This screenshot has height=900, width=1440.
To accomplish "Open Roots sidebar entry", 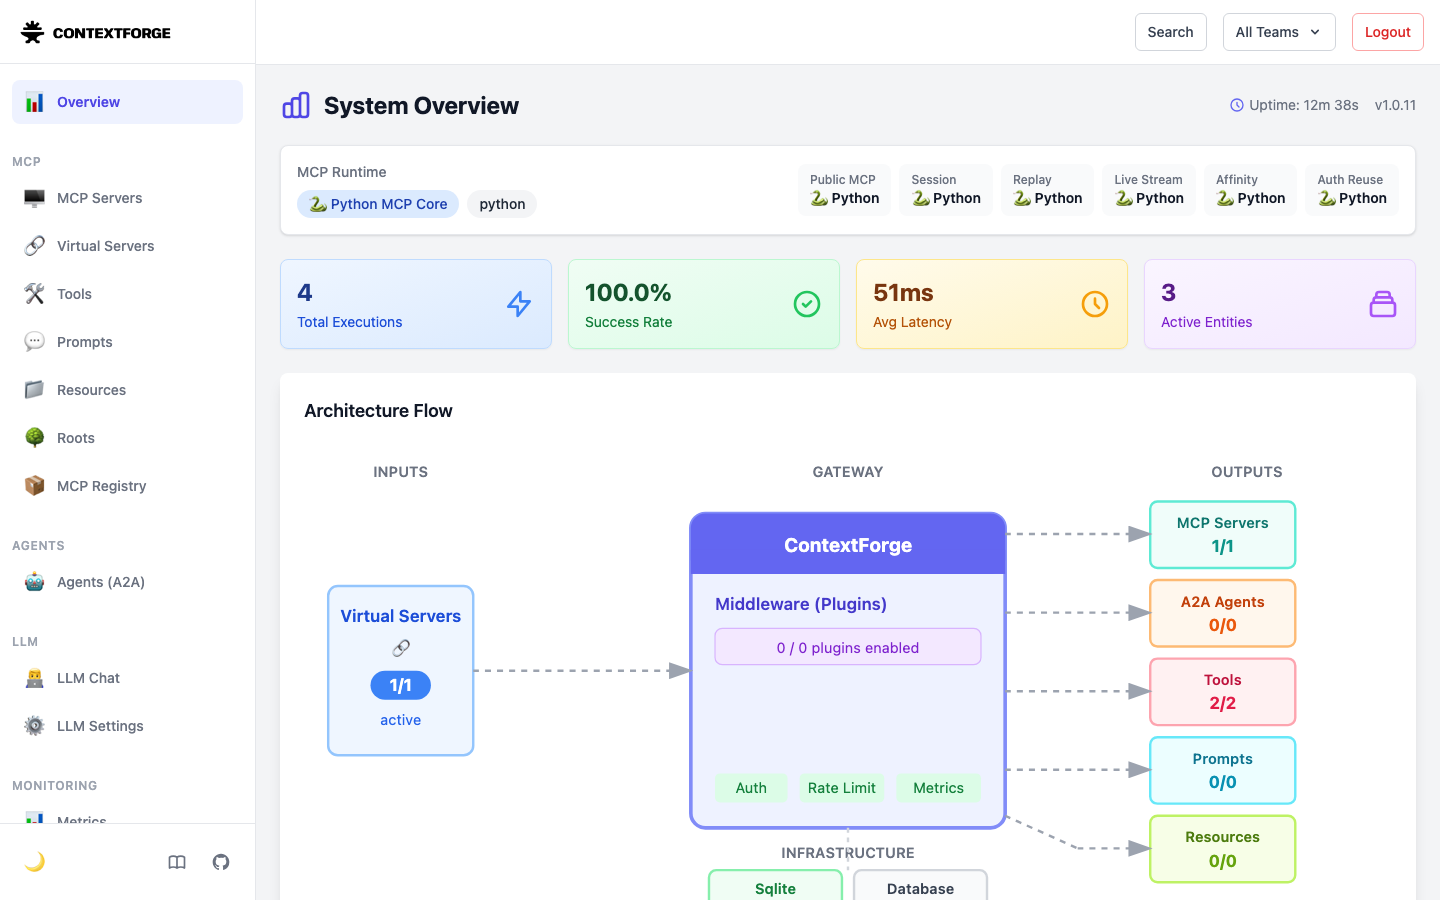I will (x=127, y=438).
